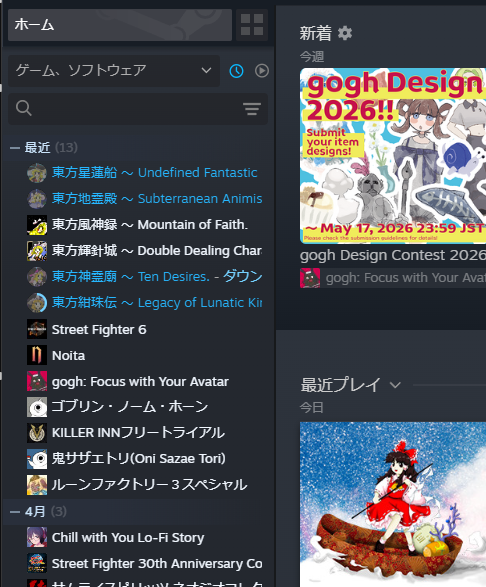Open the 新着 settings gear
Image resolution: width=486 pixels, height=587 pixels.
(x=345, y=33)
